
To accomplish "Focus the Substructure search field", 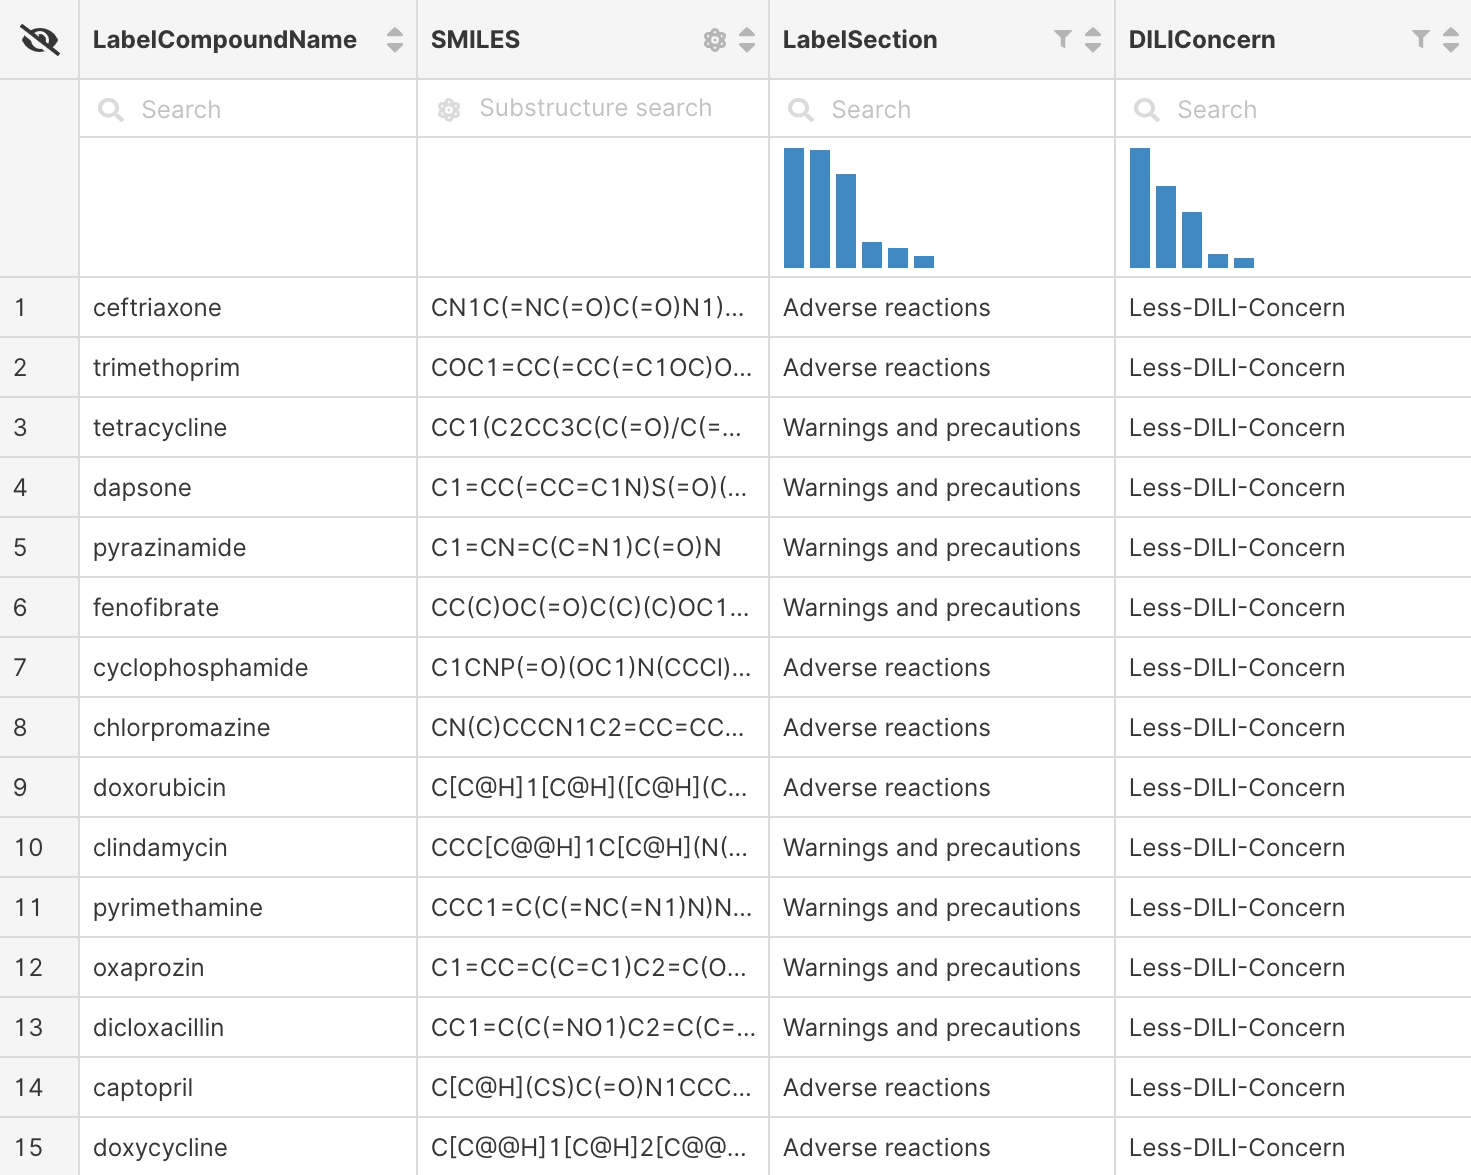I will coord(593,109).
